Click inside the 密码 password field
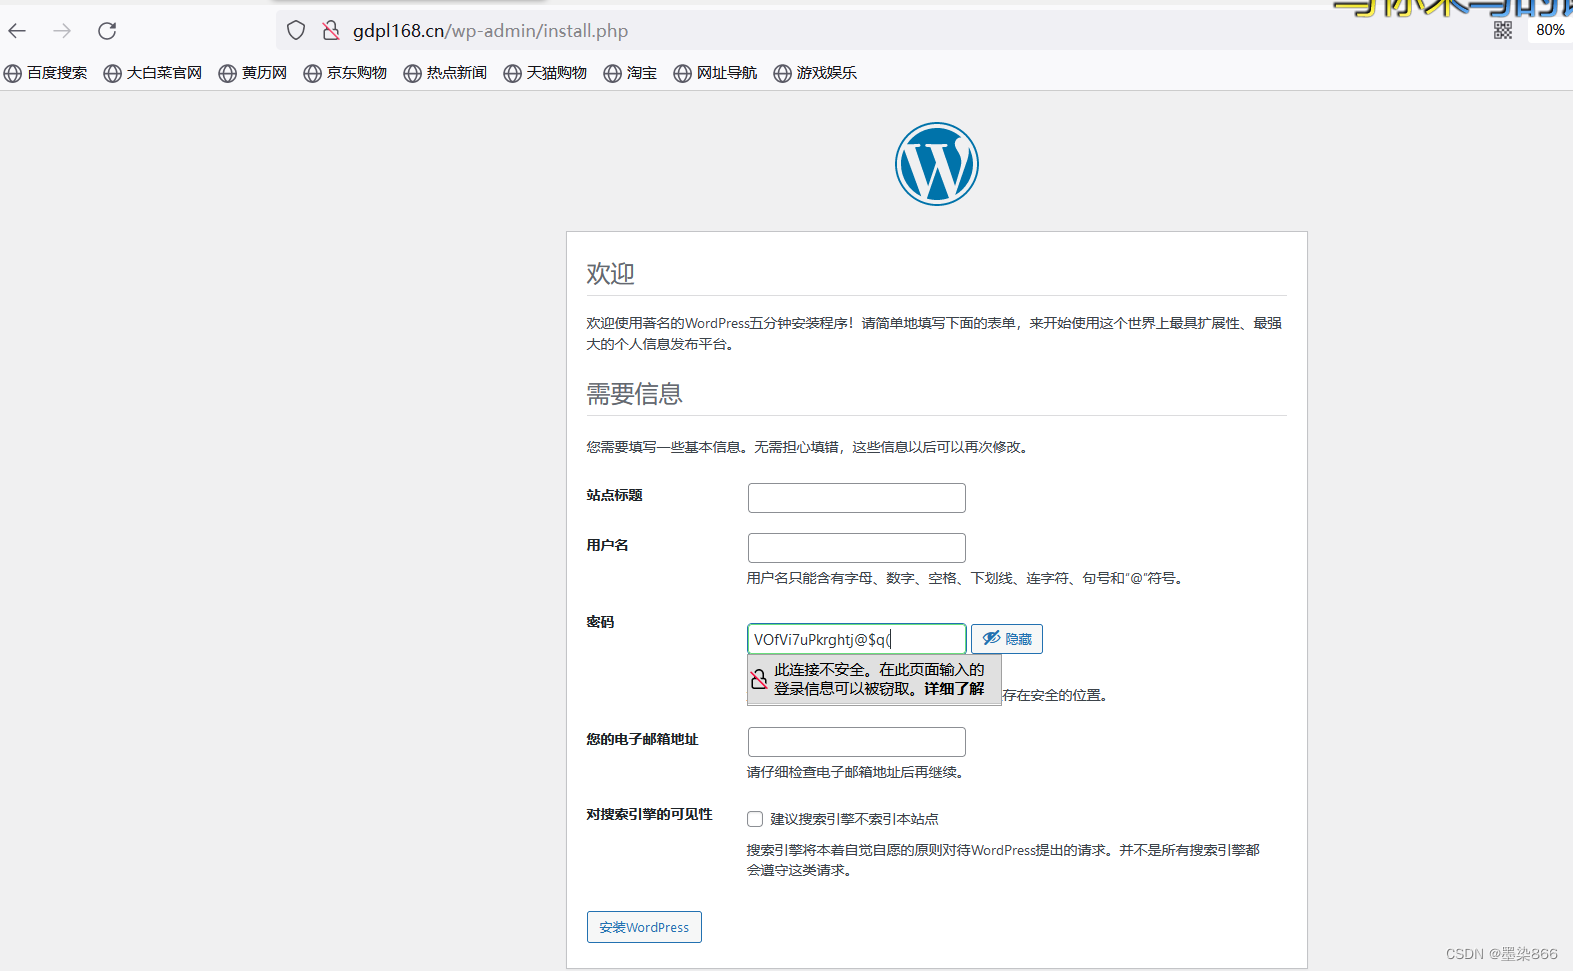 click(x=857, y=639)
